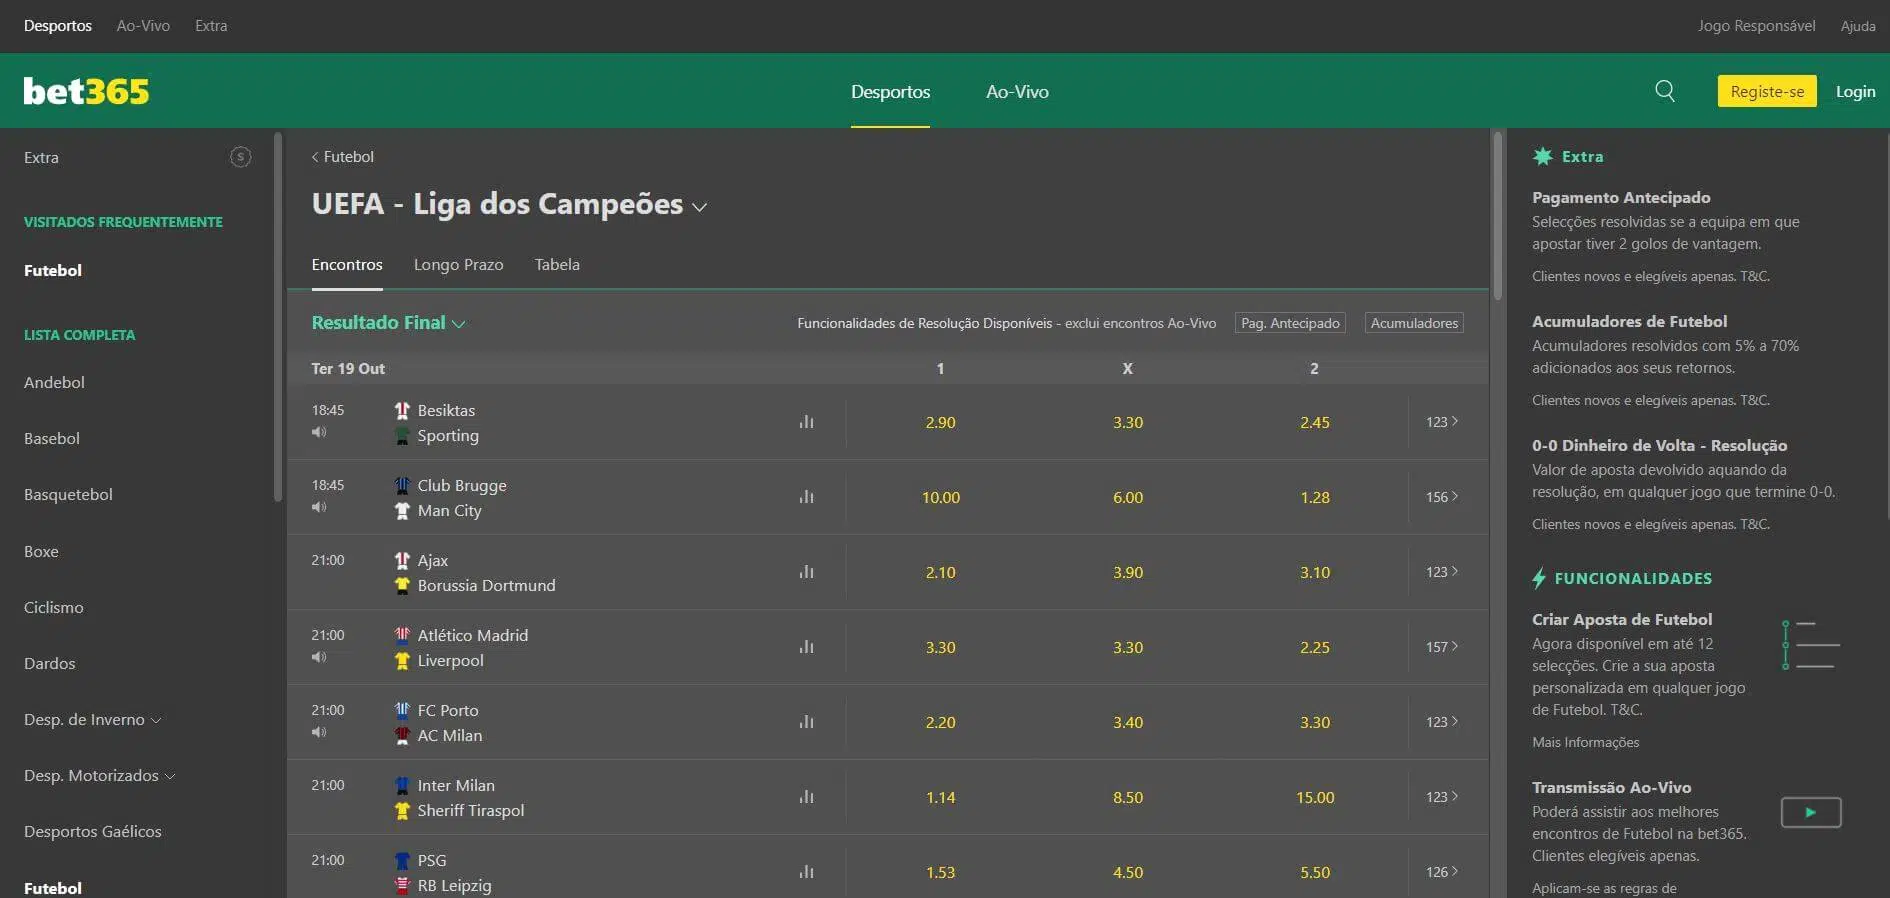Click the Criar Aposta bet builder icon
Screen dimensions: 1890x898
(x=1811, y=645)
